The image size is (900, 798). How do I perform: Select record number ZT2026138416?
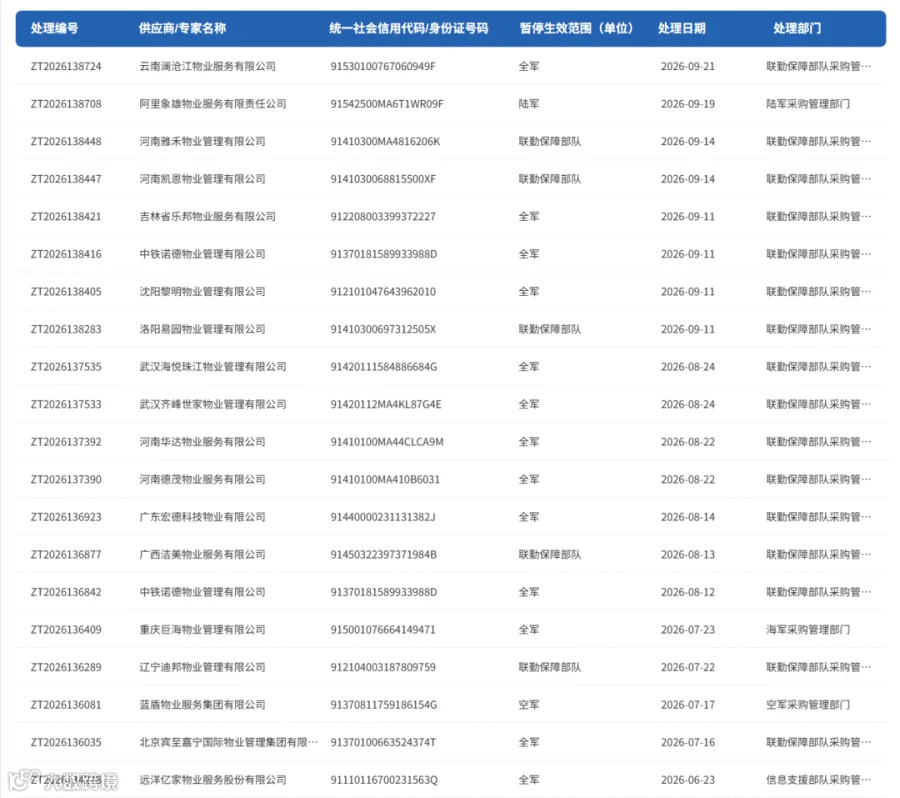pyautogui.click(x=66, y=254)
